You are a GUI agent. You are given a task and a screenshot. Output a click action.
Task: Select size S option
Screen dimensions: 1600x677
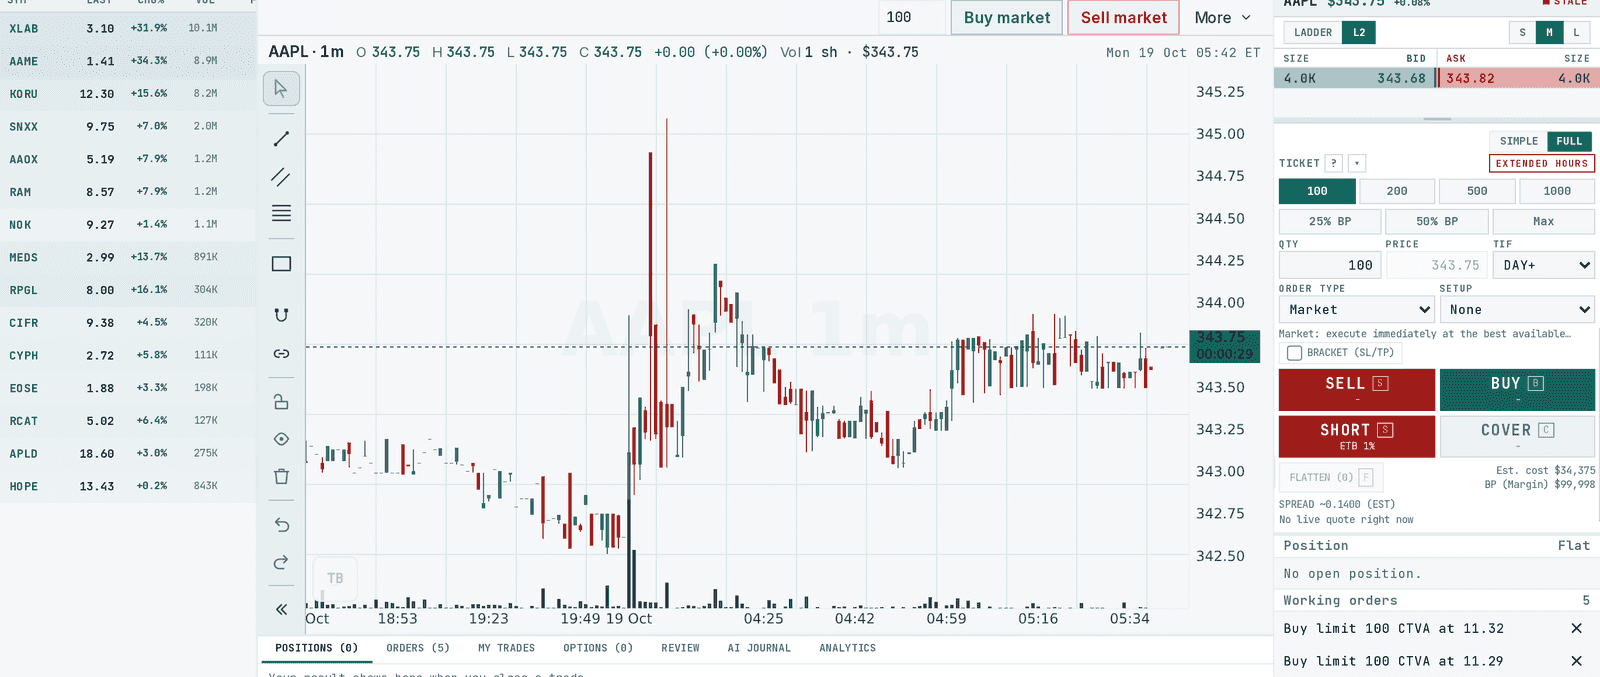coord(1522,32)
